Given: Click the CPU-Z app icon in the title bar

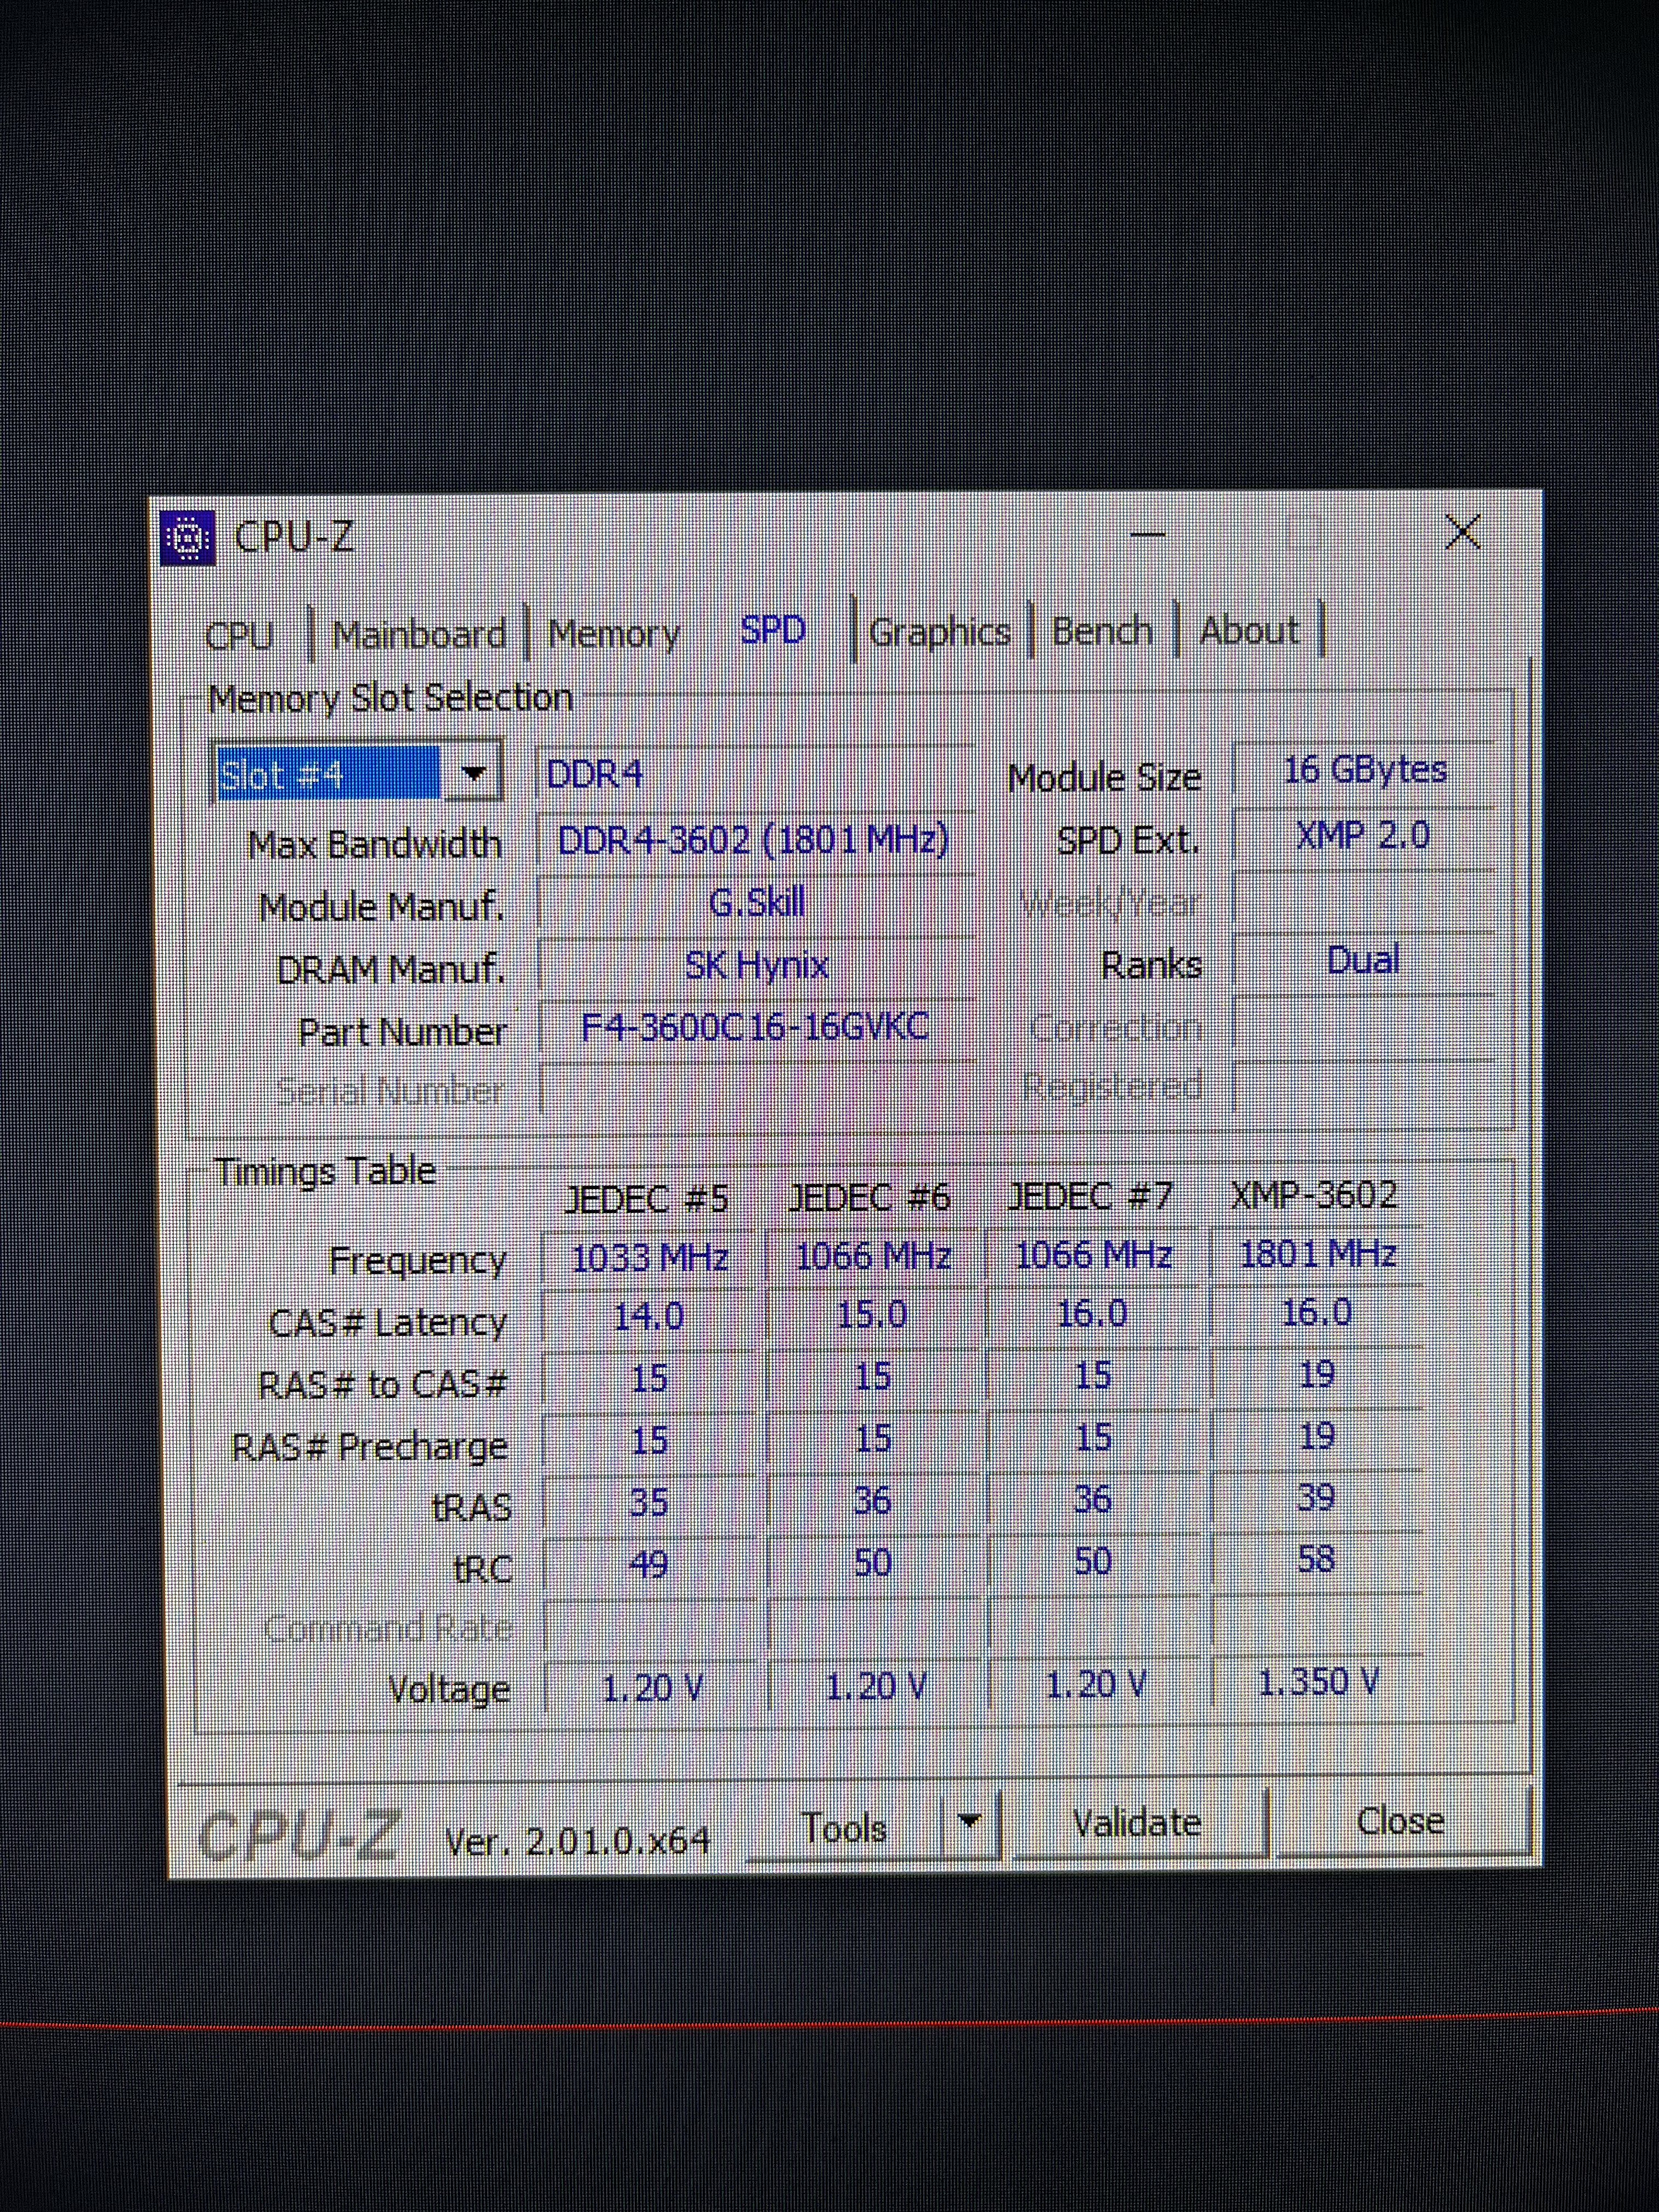Looking at the screenshot, I should click(x=188, y=539).
